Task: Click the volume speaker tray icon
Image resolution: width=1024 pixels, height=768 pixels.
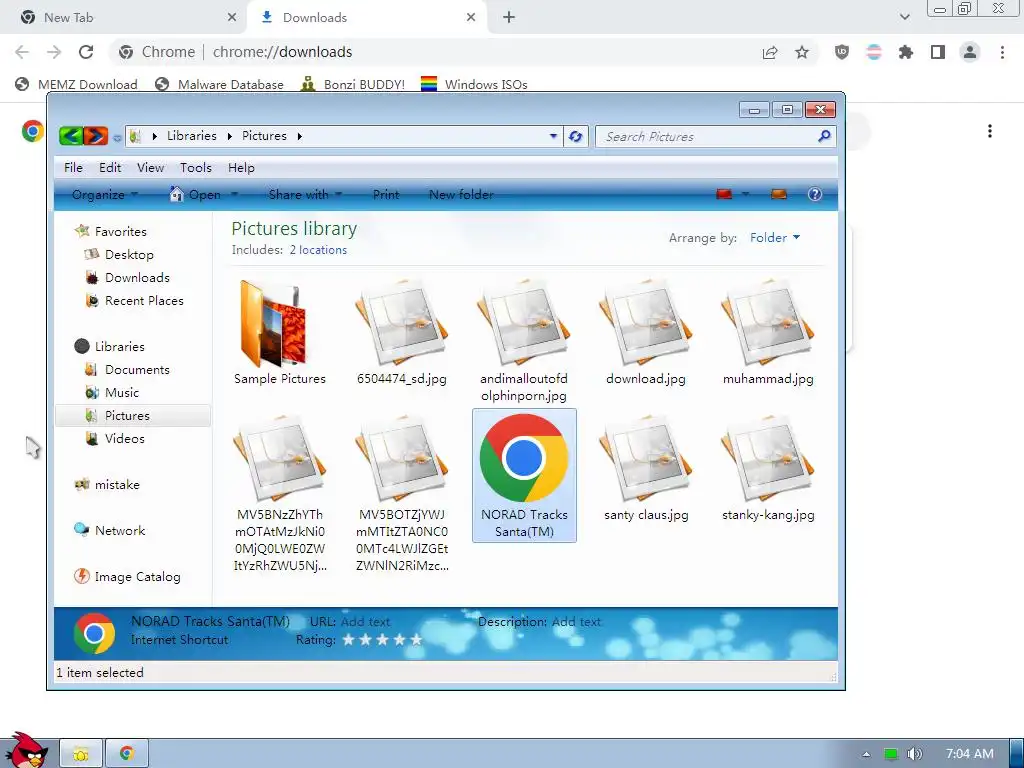Action: 915,754
